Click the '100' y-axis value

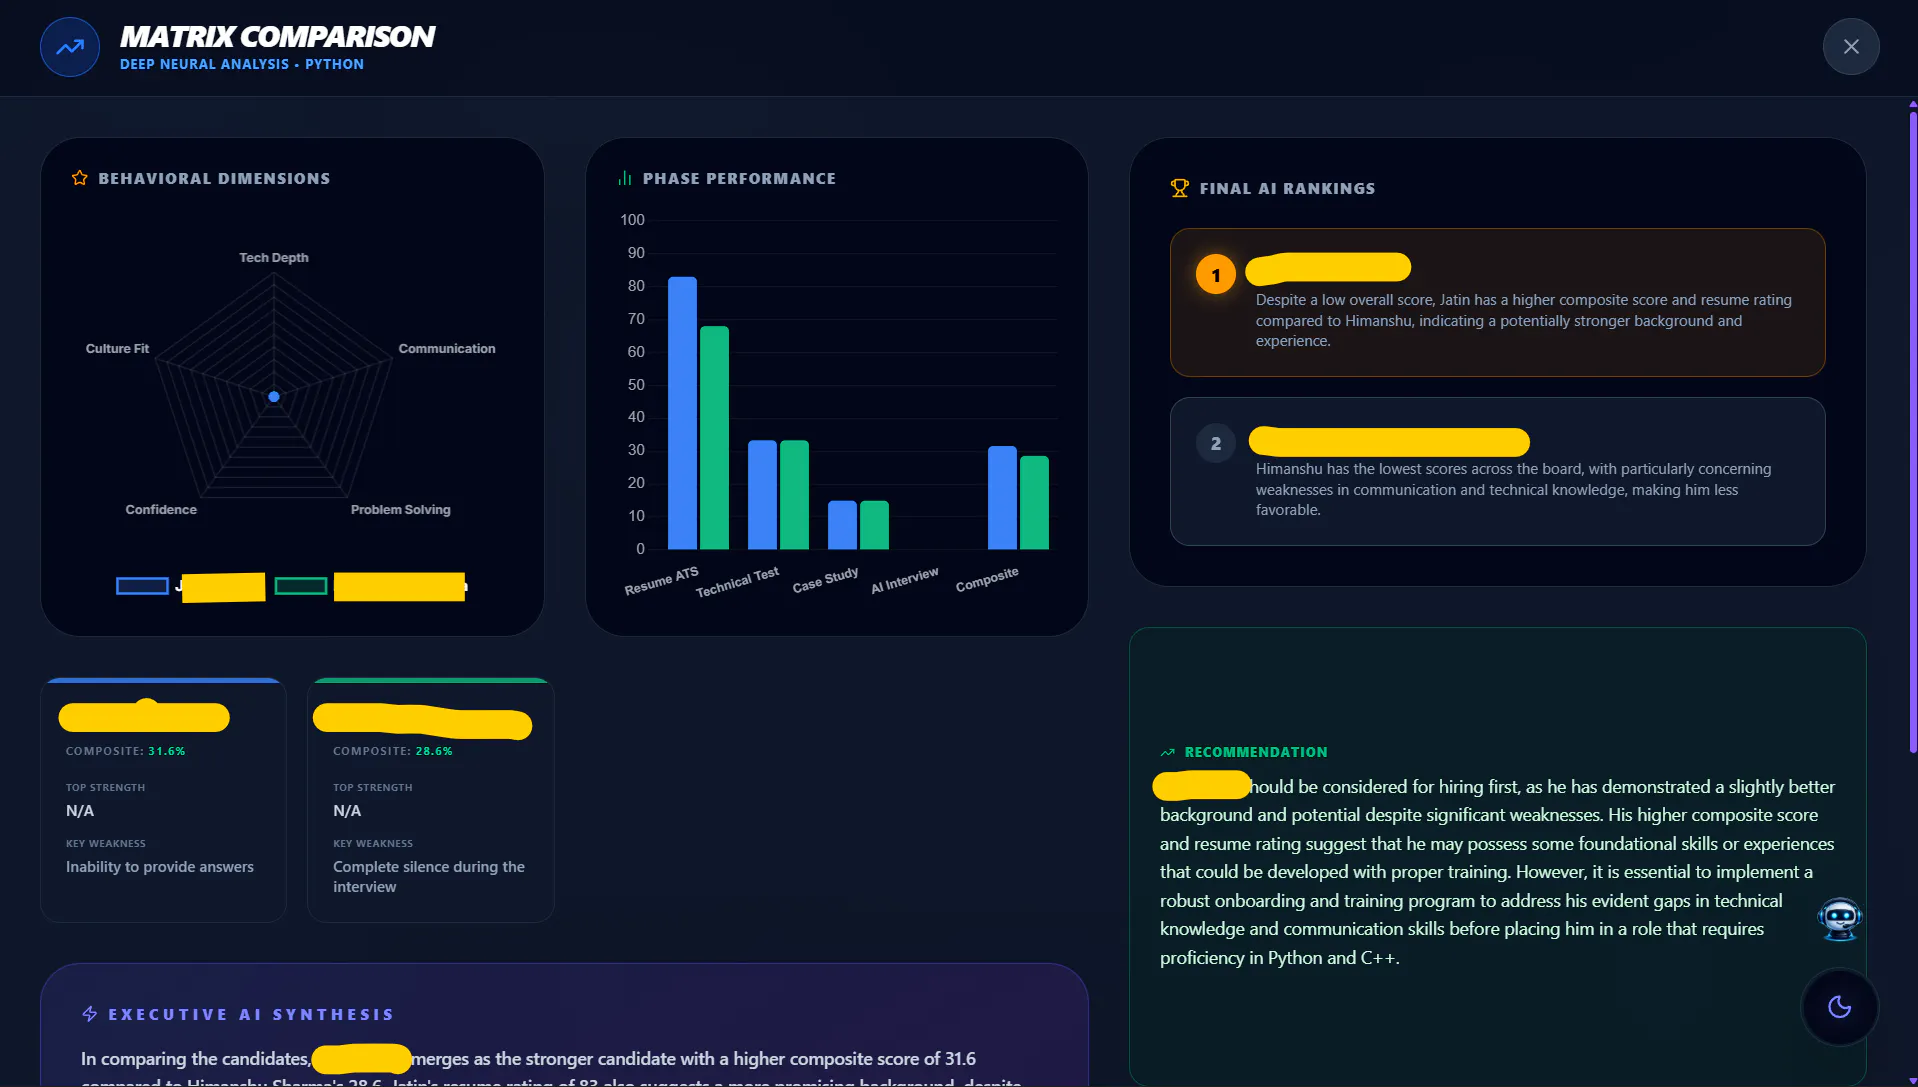point(633,220)
